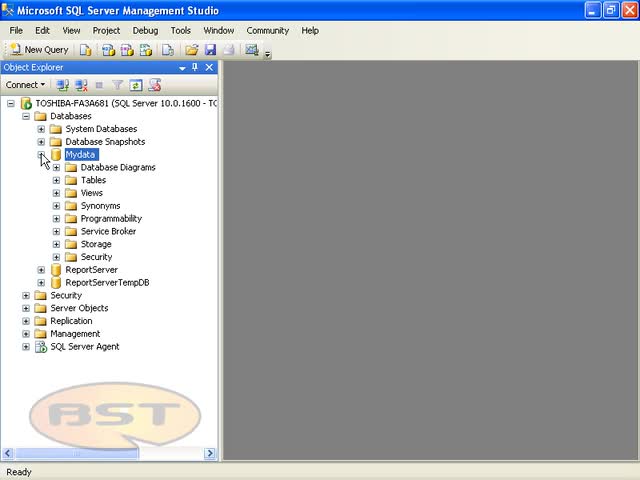Viewport: 640px width, 480px height.
Task: Open the Object Explorer window position dropdown
Action: pos(182,68)
